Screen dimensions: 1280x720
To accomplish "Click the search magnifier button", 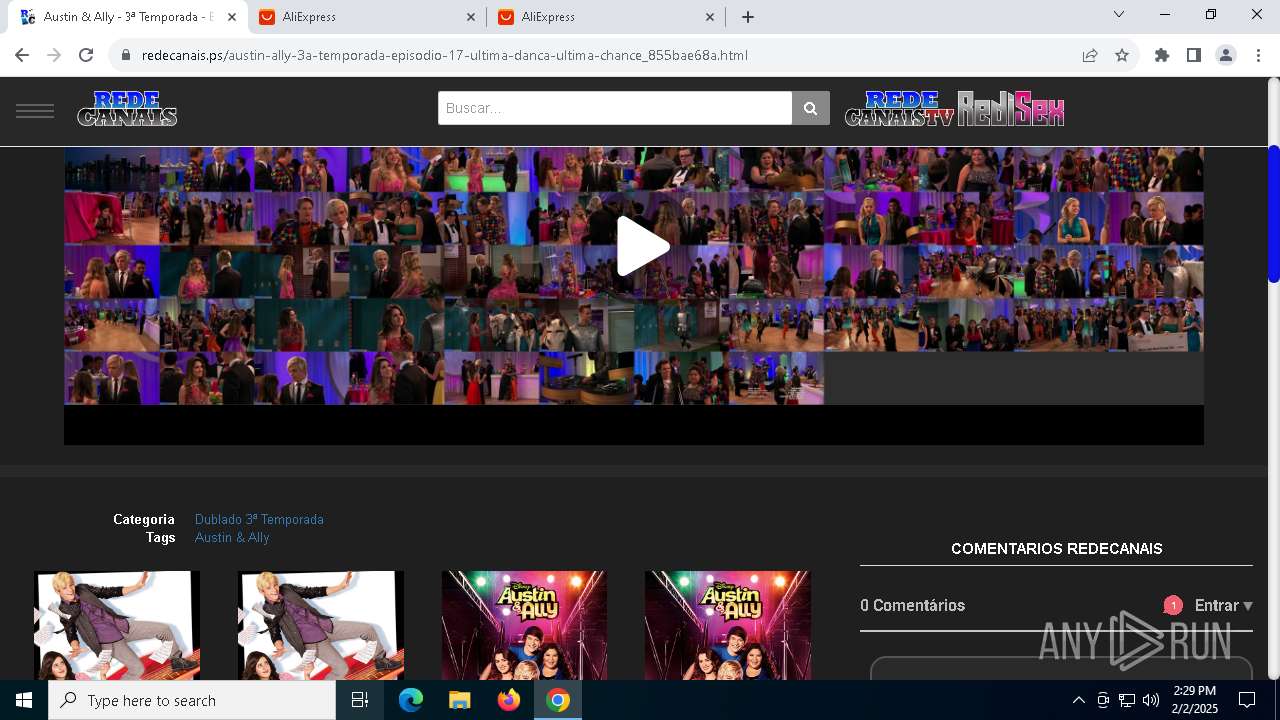I will coord(811,108).
